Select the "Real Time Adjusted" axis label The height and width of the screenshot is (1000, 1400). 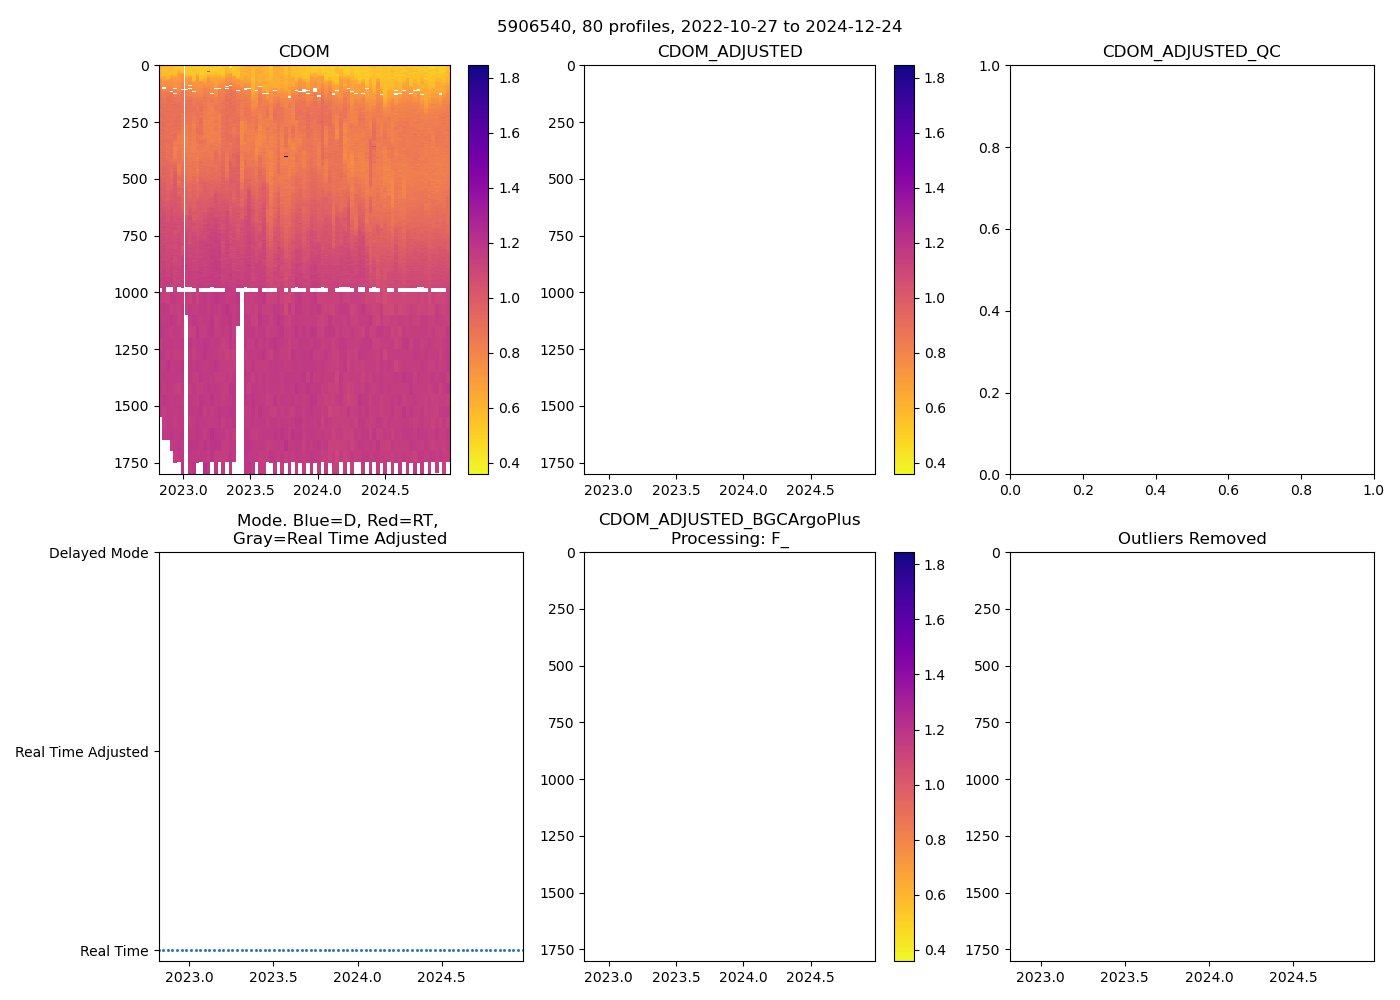coord(81,752)
